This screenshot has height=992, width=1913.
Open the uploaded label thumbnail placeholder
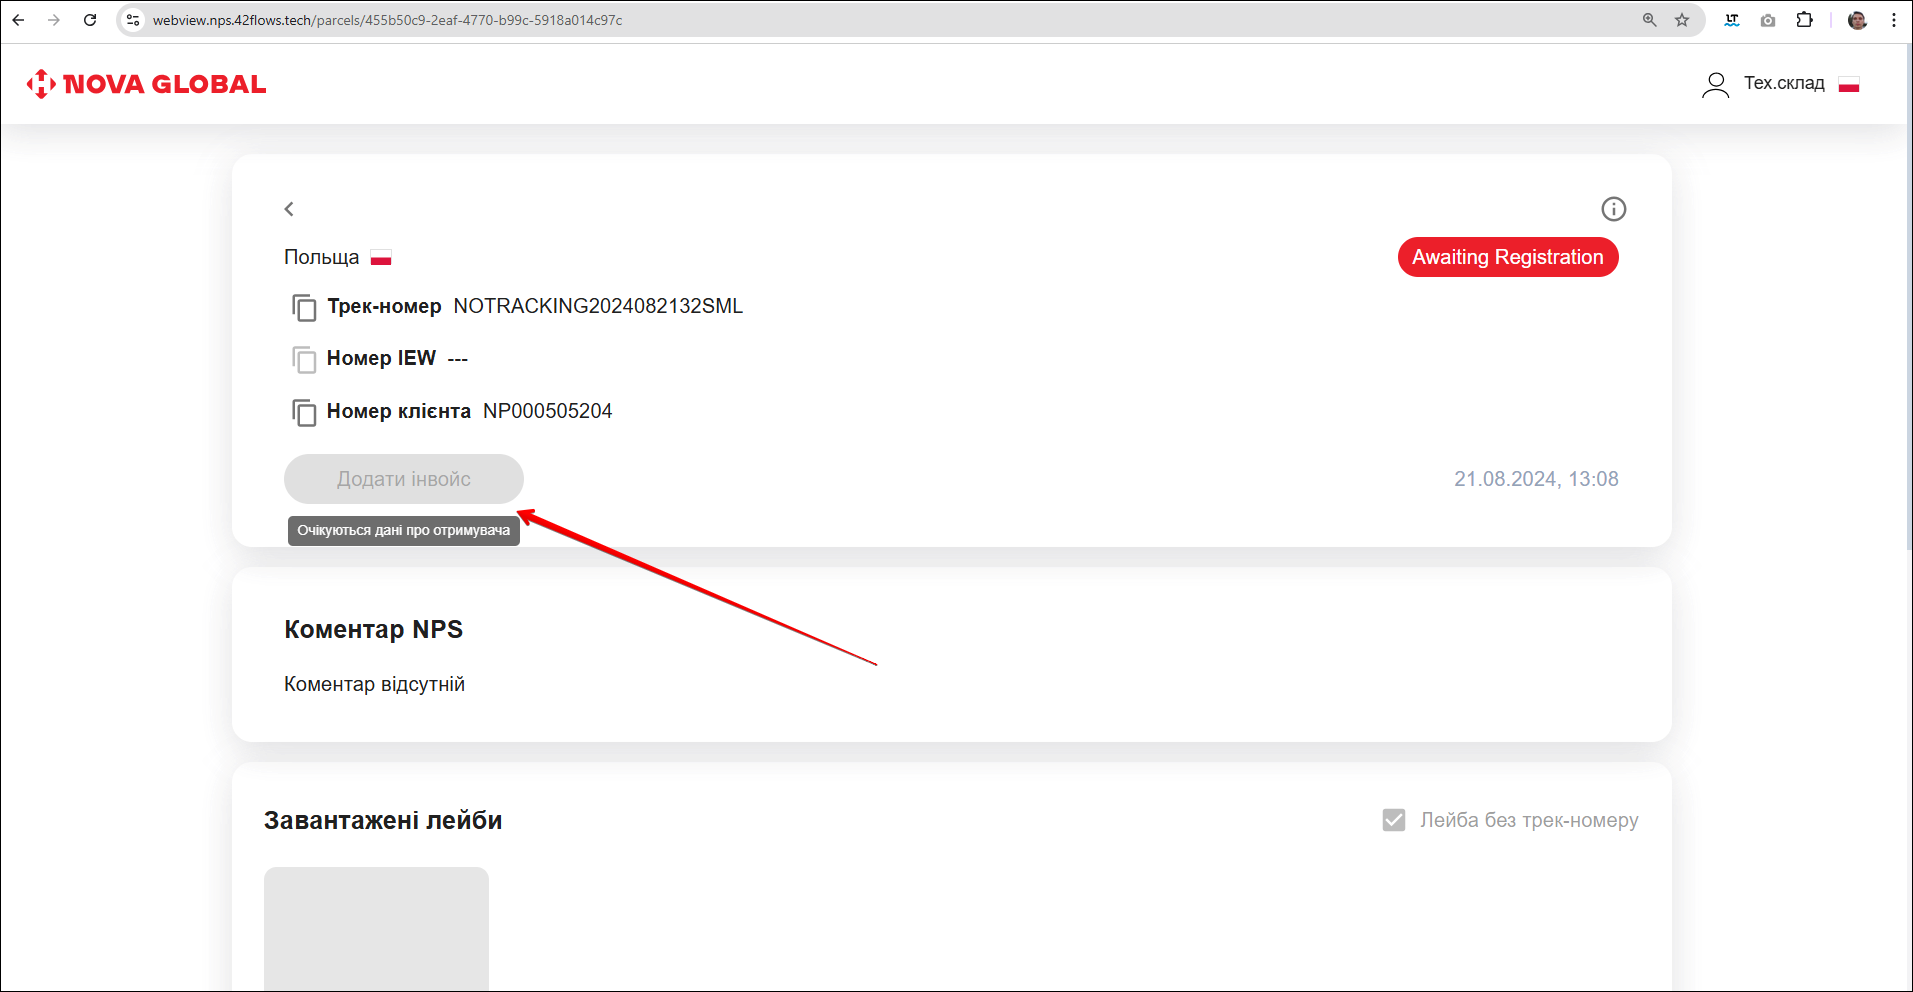pos(376,928)
